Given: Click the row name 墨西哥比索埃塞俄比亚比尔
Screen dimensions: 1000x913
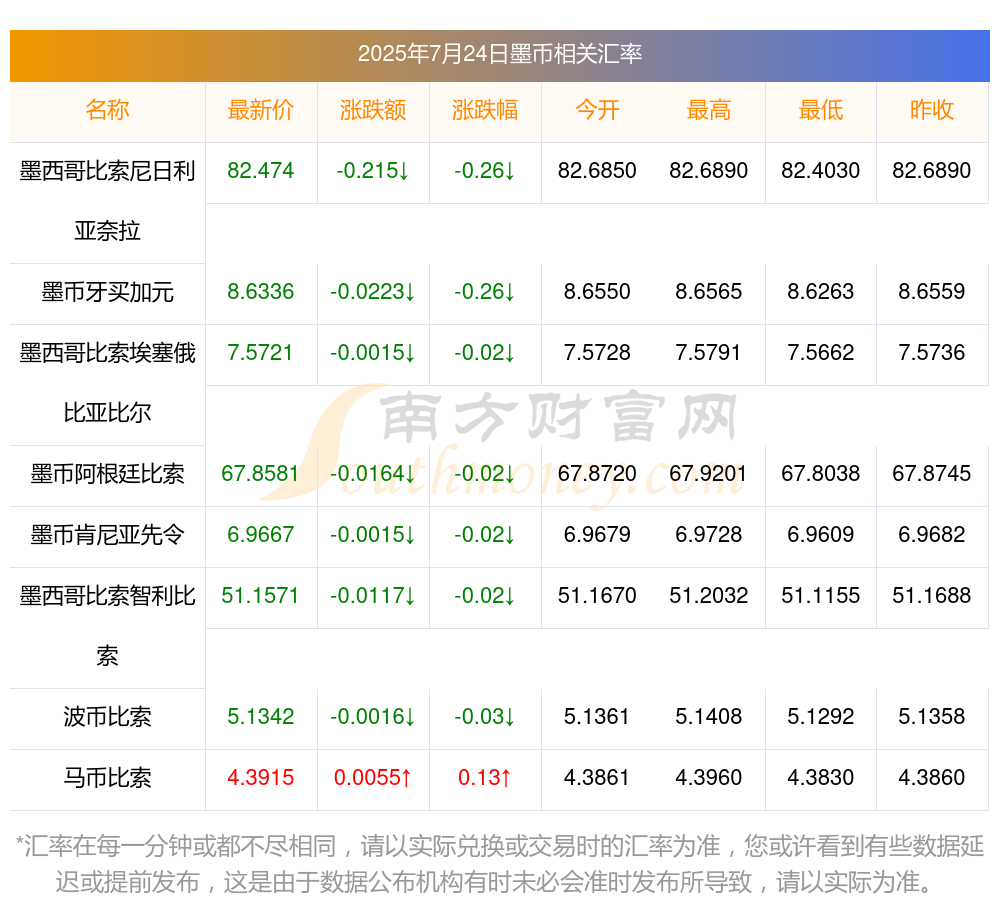Looking at the screenshot, I should pyautogui.click(x=107, y=383).
